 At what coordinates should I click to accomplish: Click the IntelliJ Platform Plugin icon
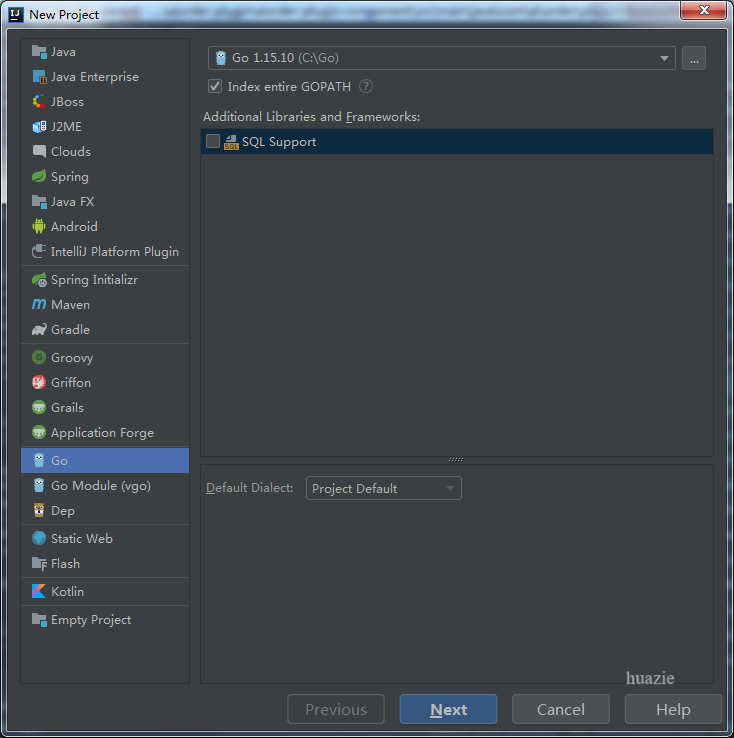(x=39, y=251)
